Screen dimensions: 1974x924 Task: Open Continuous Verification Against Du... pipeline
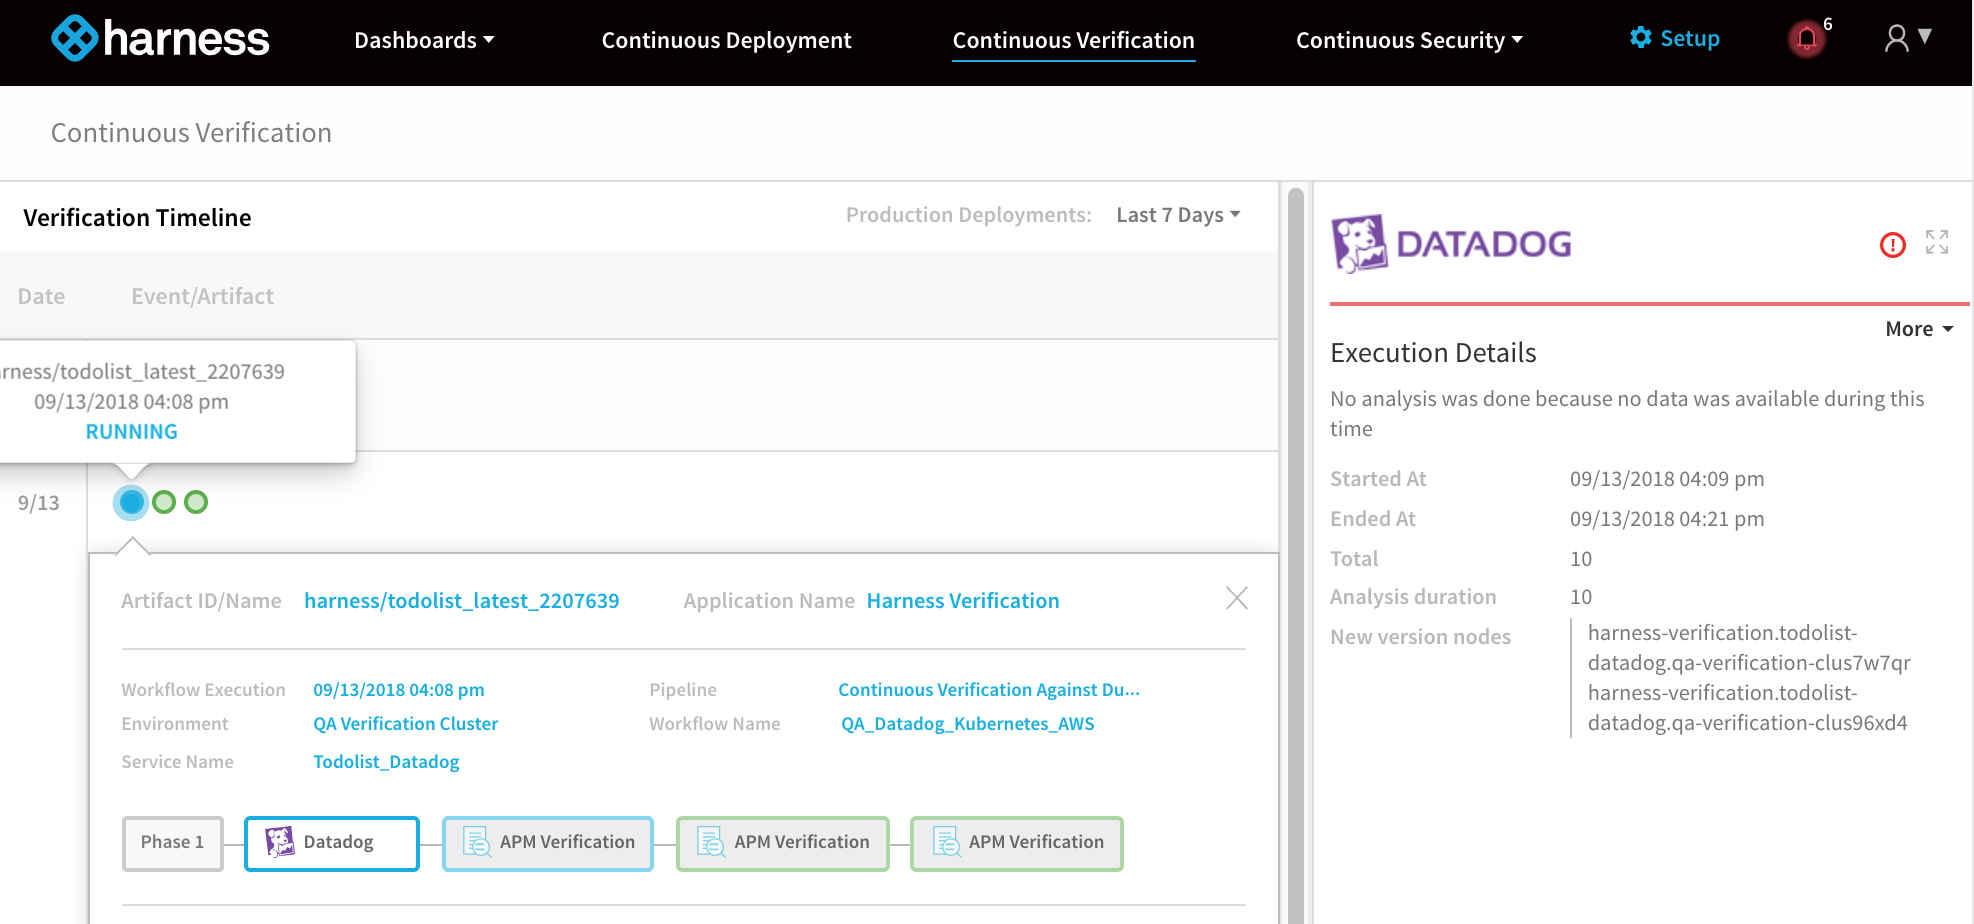[x=989, y=690]
